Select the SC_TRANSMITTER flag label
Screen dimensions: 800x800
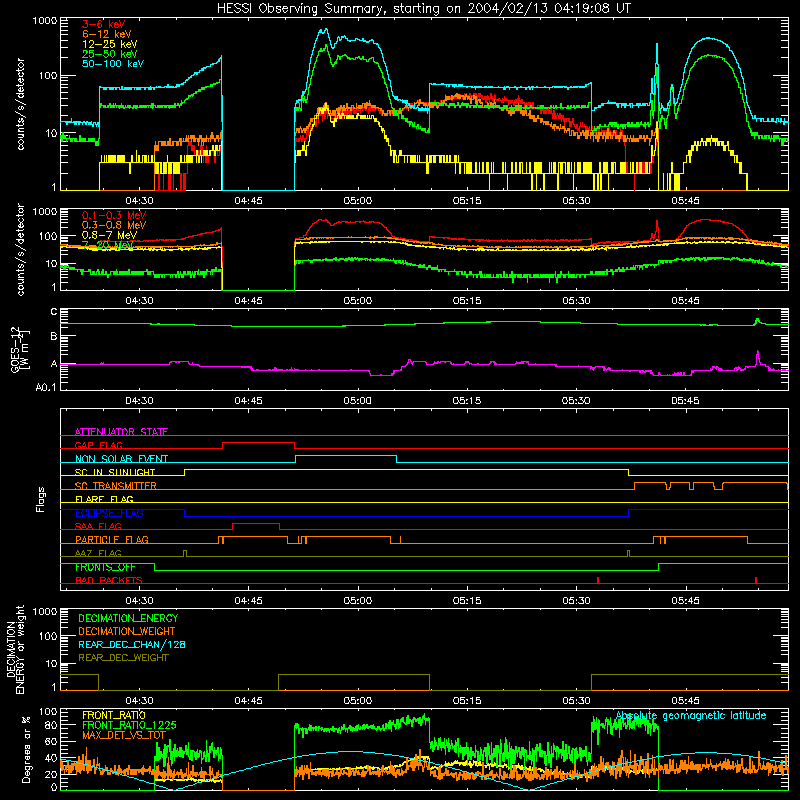116,486
